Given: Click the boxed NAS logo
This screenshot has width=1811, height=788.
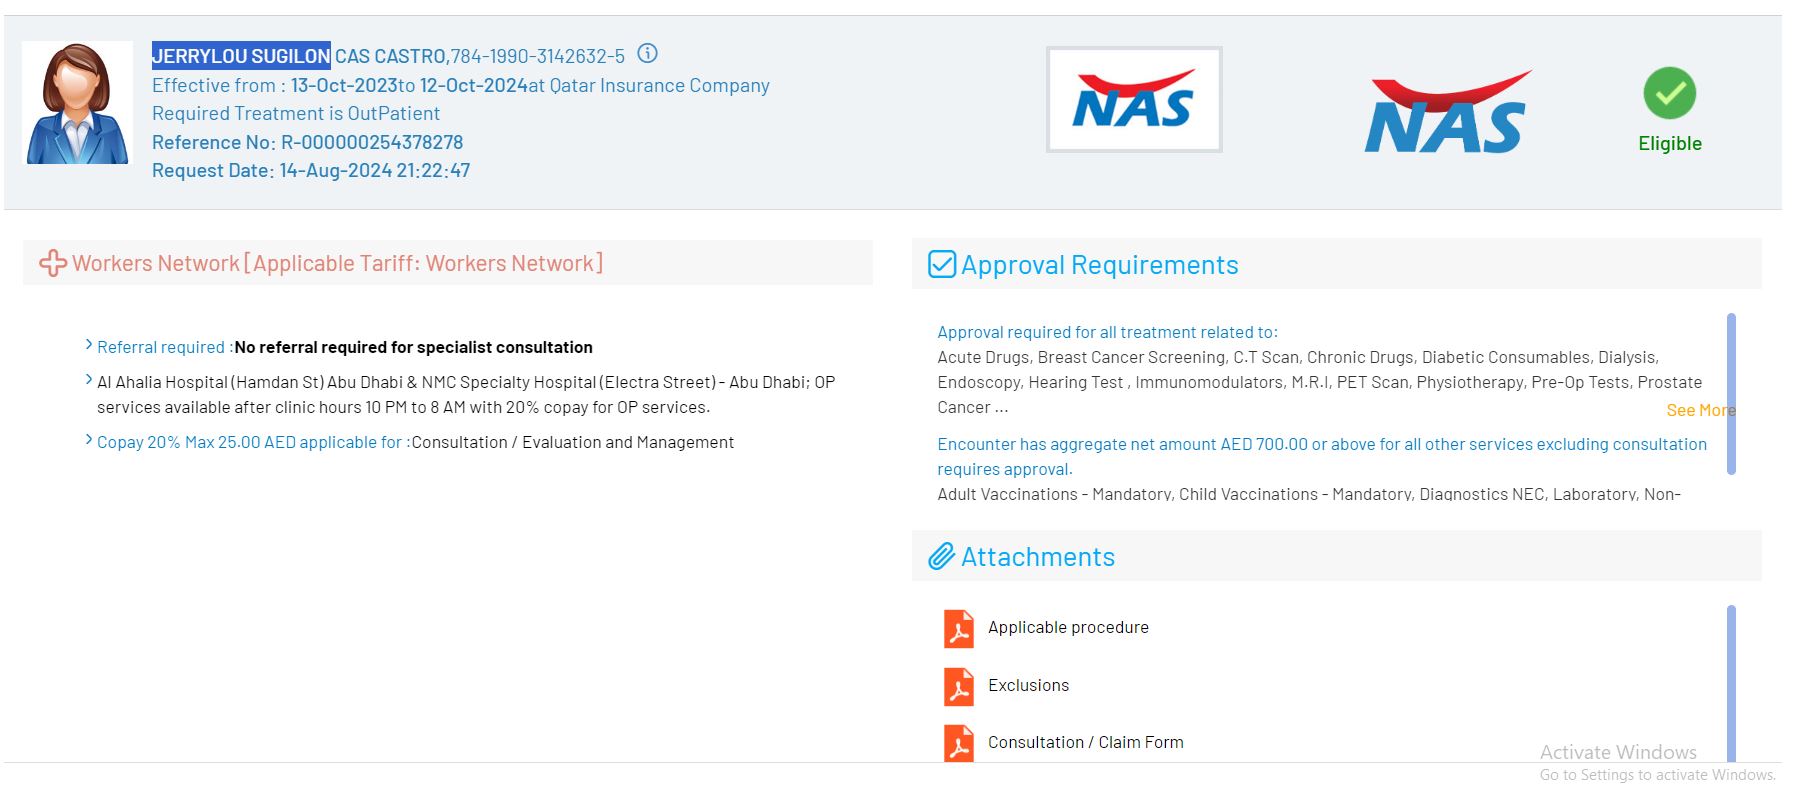Looking at the screenshot, I should [1134, 100].
